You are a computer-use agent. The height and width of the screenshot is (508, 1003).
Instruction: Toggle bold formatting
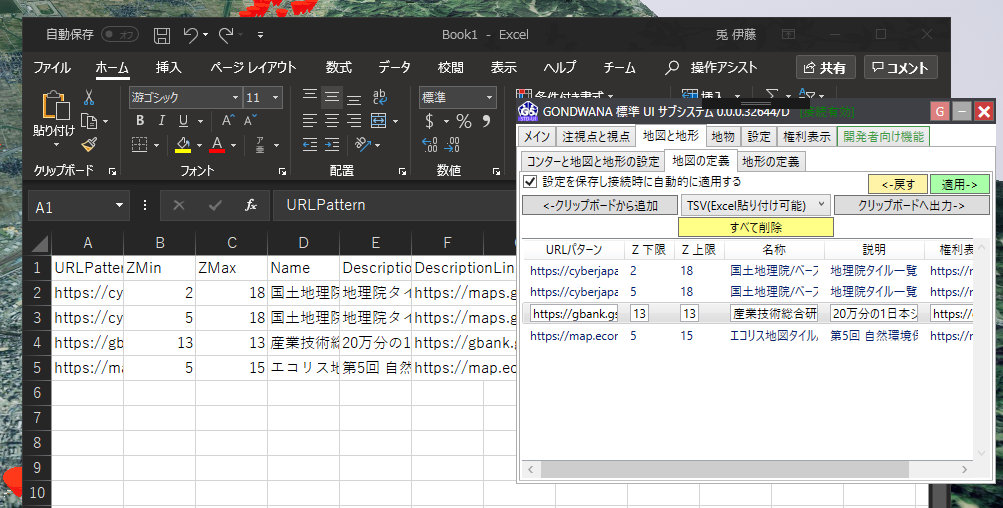click(x=140, y=121)
